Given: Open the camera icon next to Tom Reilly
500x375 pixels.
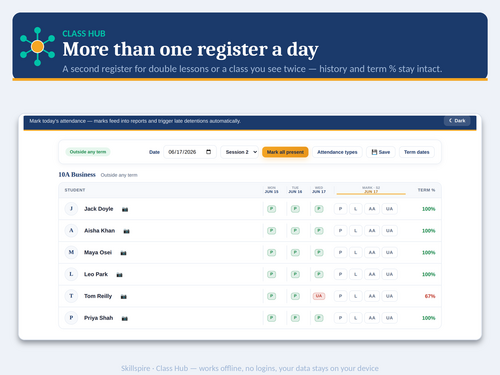Looking at the screenshot, I should pyautogui.click(x=124, y=296).
